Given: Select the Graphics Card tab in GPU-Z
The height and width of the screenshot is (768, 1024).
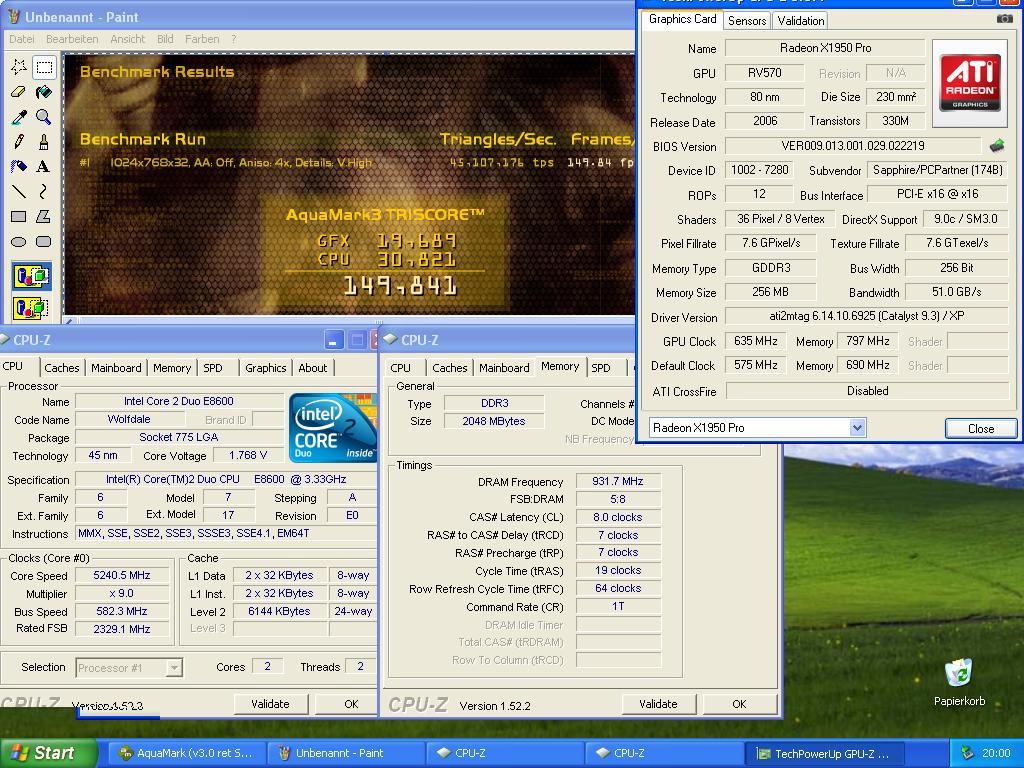Looking at the screenshot, I should pyautogui.click(x=682, y=20).
